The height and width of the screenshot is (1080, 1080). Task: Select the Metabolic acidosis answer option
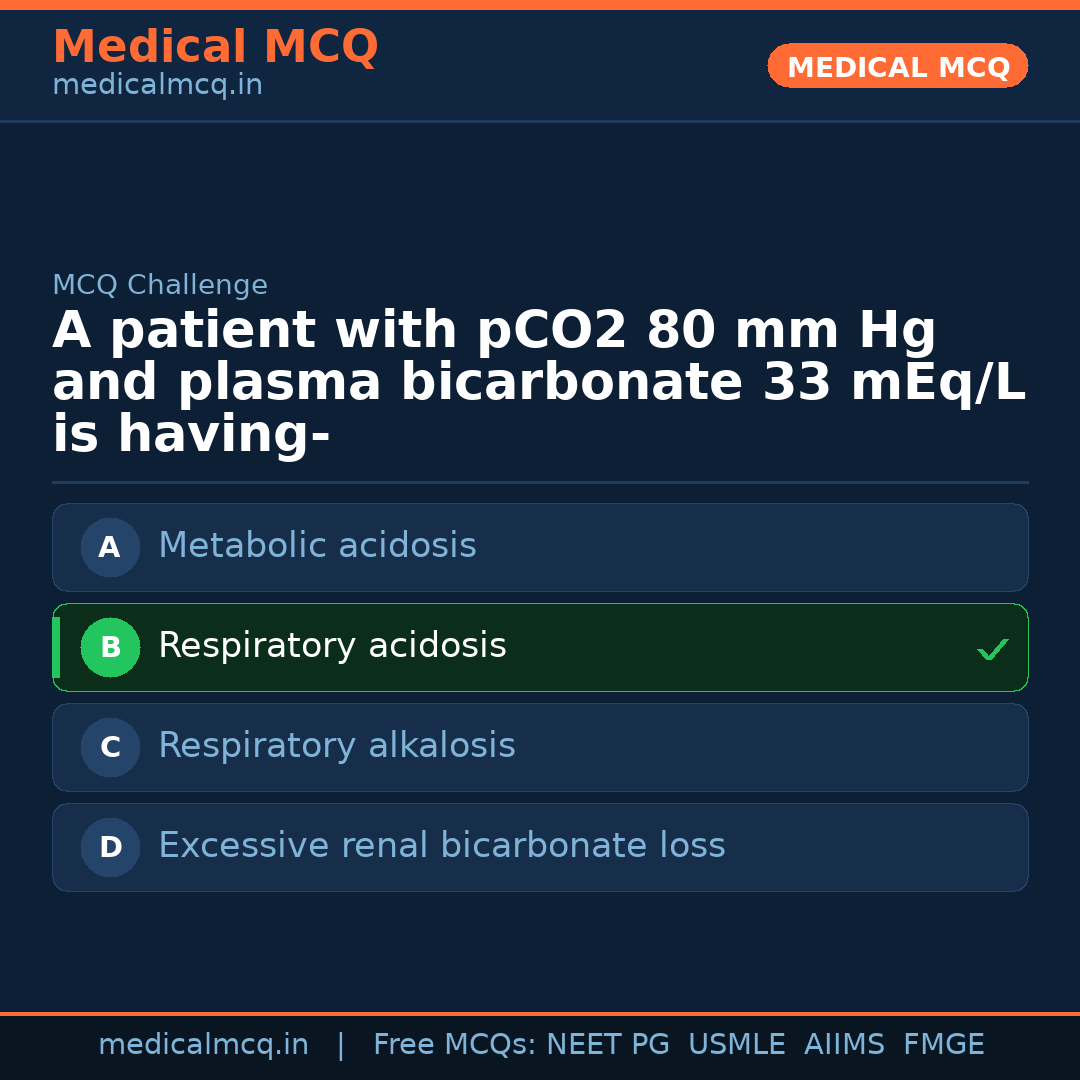(x=540, y=547)
